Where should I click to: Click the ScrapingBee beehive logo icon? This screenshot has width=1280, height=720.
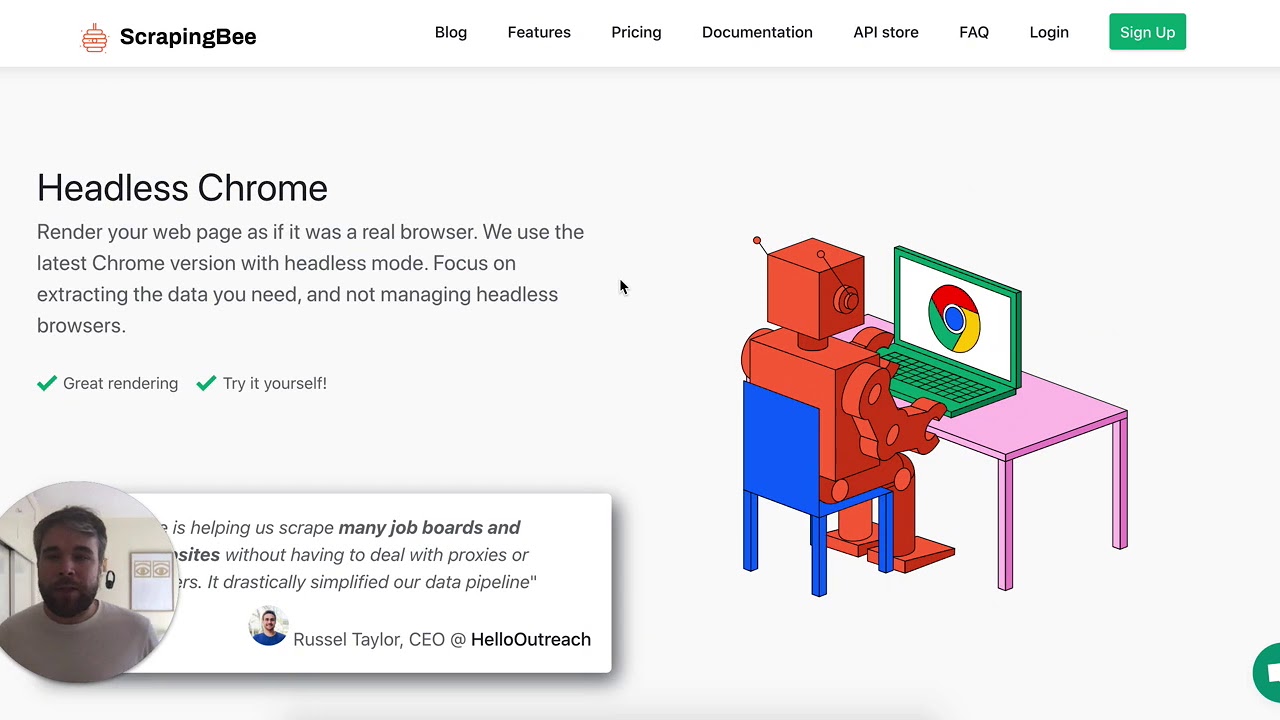pyautogui.click(x=94, y=37)
